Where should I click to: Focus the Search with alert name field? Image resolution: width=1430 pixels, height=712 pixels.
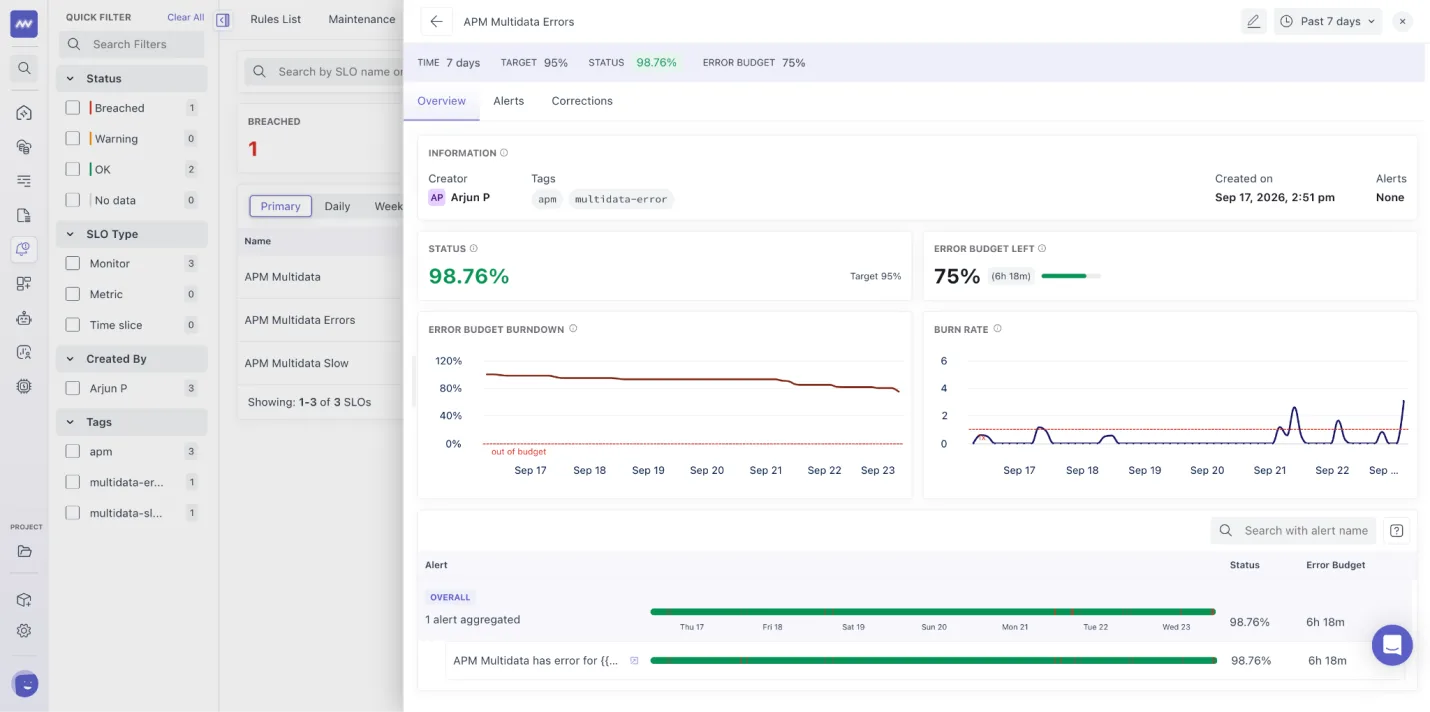coord(1293,531)
